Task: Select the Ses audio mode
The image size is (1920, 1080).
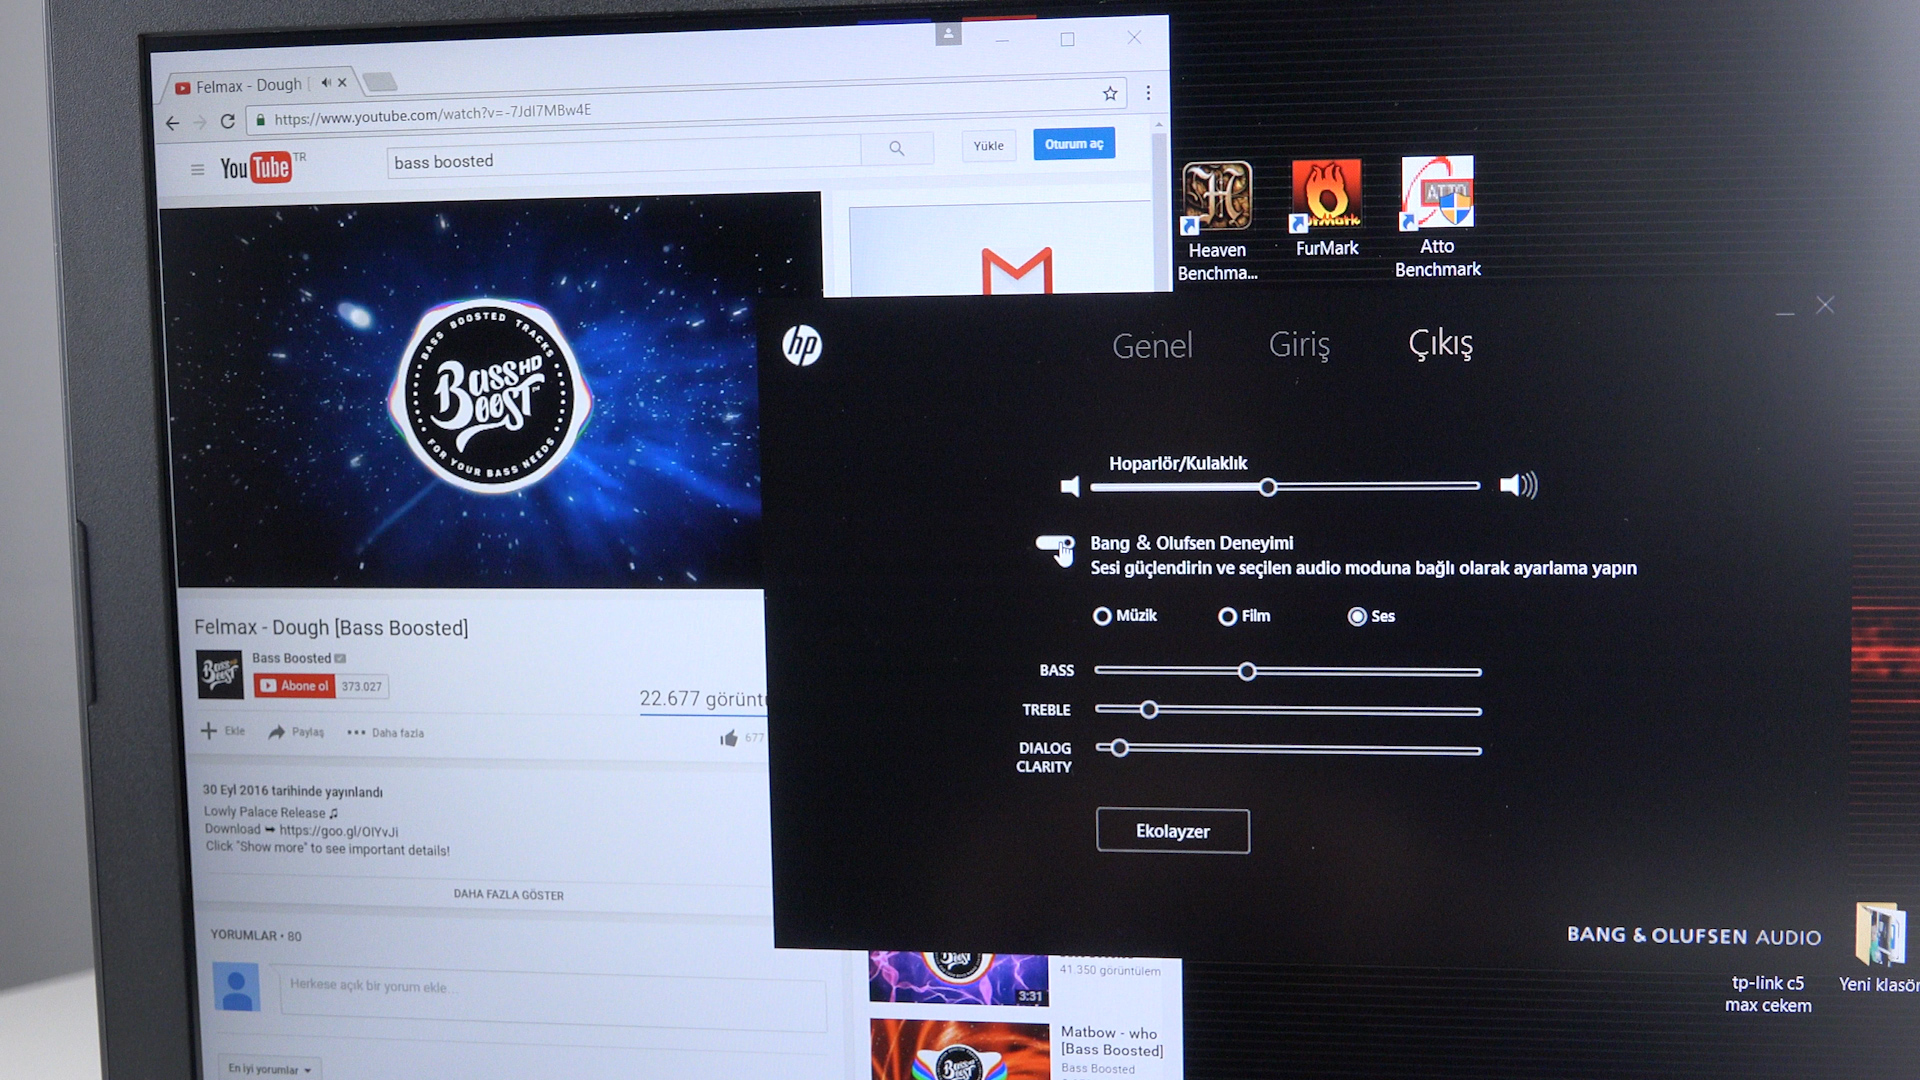Action: (x=1371, y=616)
